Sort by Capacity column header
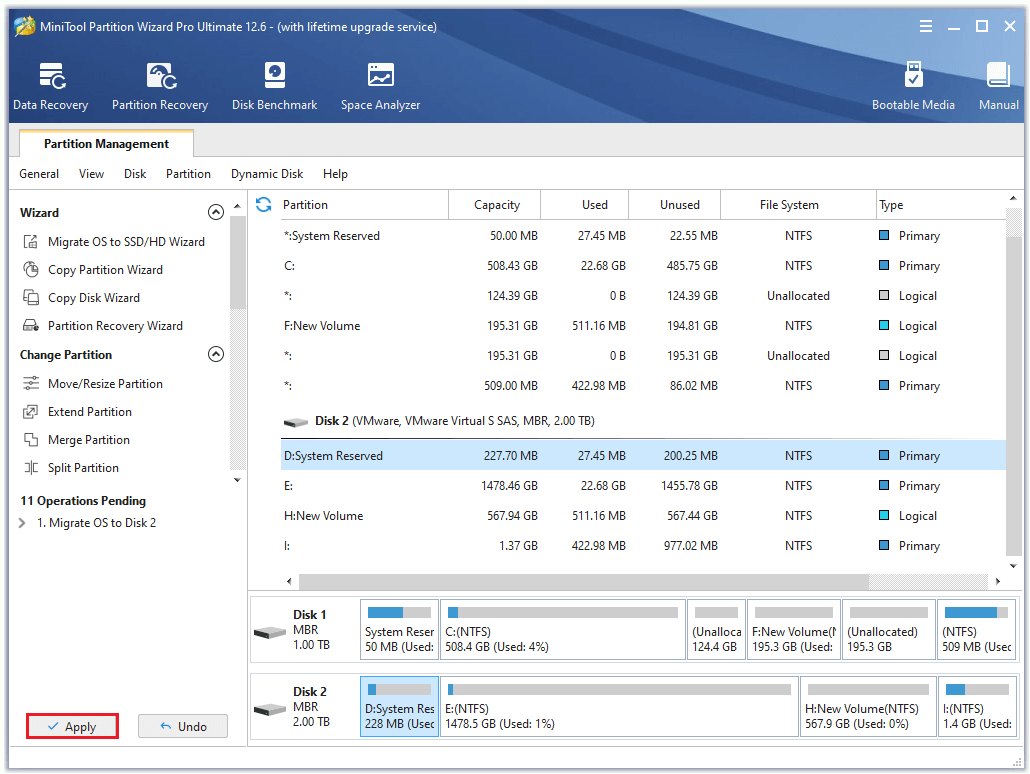Viewport: 1030px width, 774px height. pyautogui.click(x=495, y=204)
